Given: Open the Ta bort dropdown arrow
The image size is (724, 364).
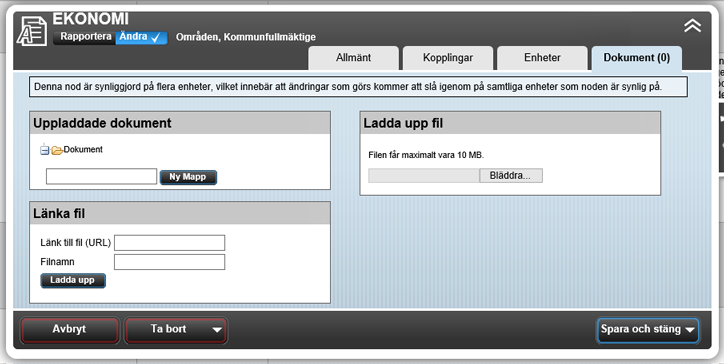Looking at the screenshot, I should click(217, 330).
